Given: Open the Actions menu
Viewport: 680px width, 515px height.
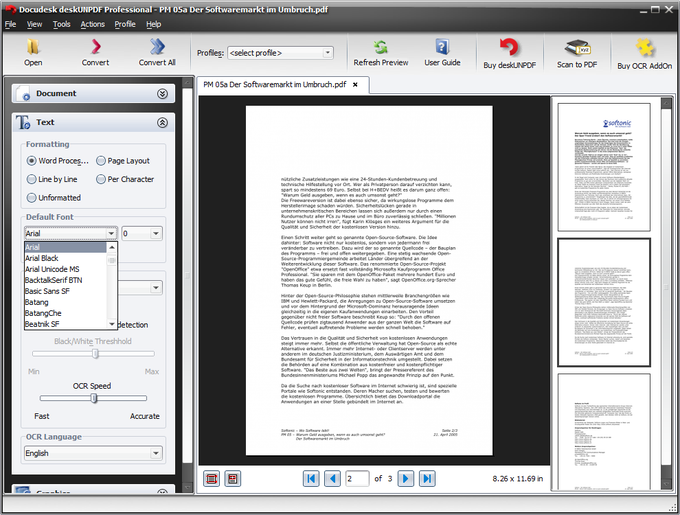Looking at the screenshot, I should pyautogui.click(x=92, y=24).
